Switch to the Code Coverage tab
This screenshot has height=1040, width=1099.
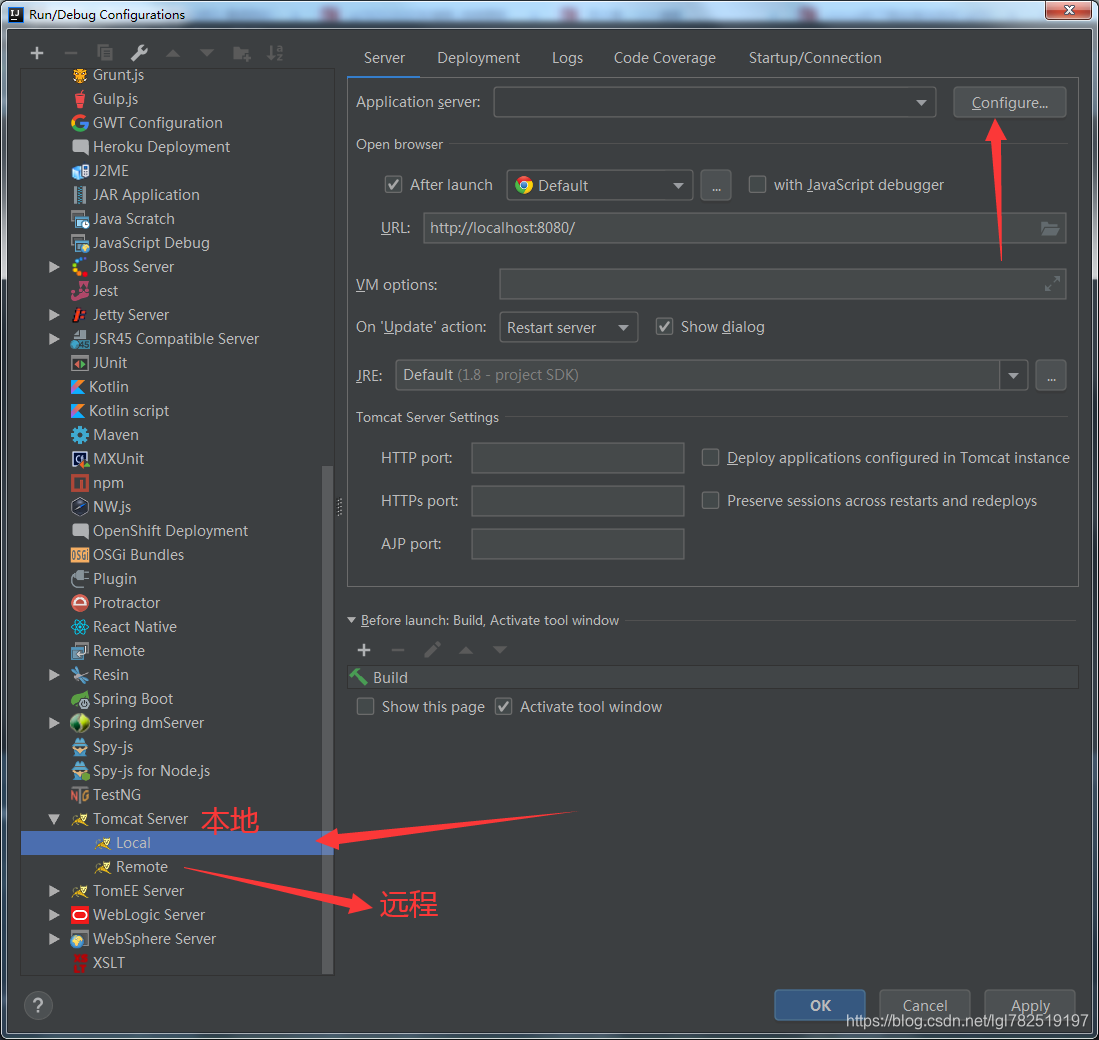point(664,57)
